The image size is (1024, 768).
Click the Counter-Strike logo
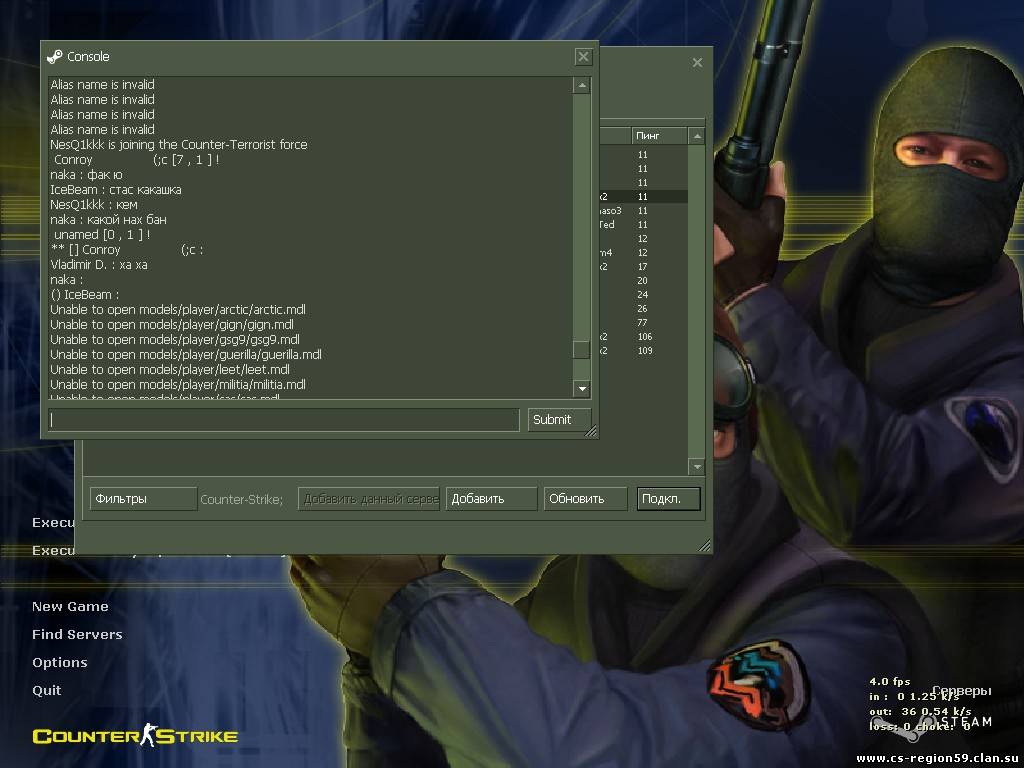coord(135,735)
